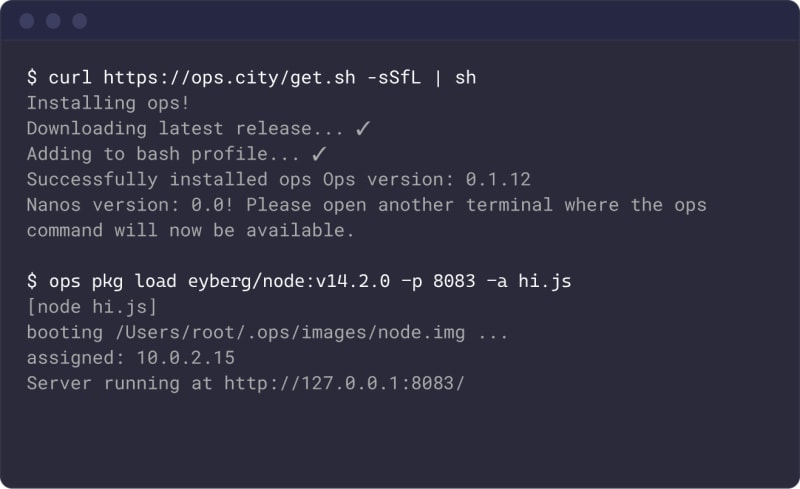Click the leftmost window dot in title bar
The height and width of the screenshot is (489, 800).
(x=27, y=21)
